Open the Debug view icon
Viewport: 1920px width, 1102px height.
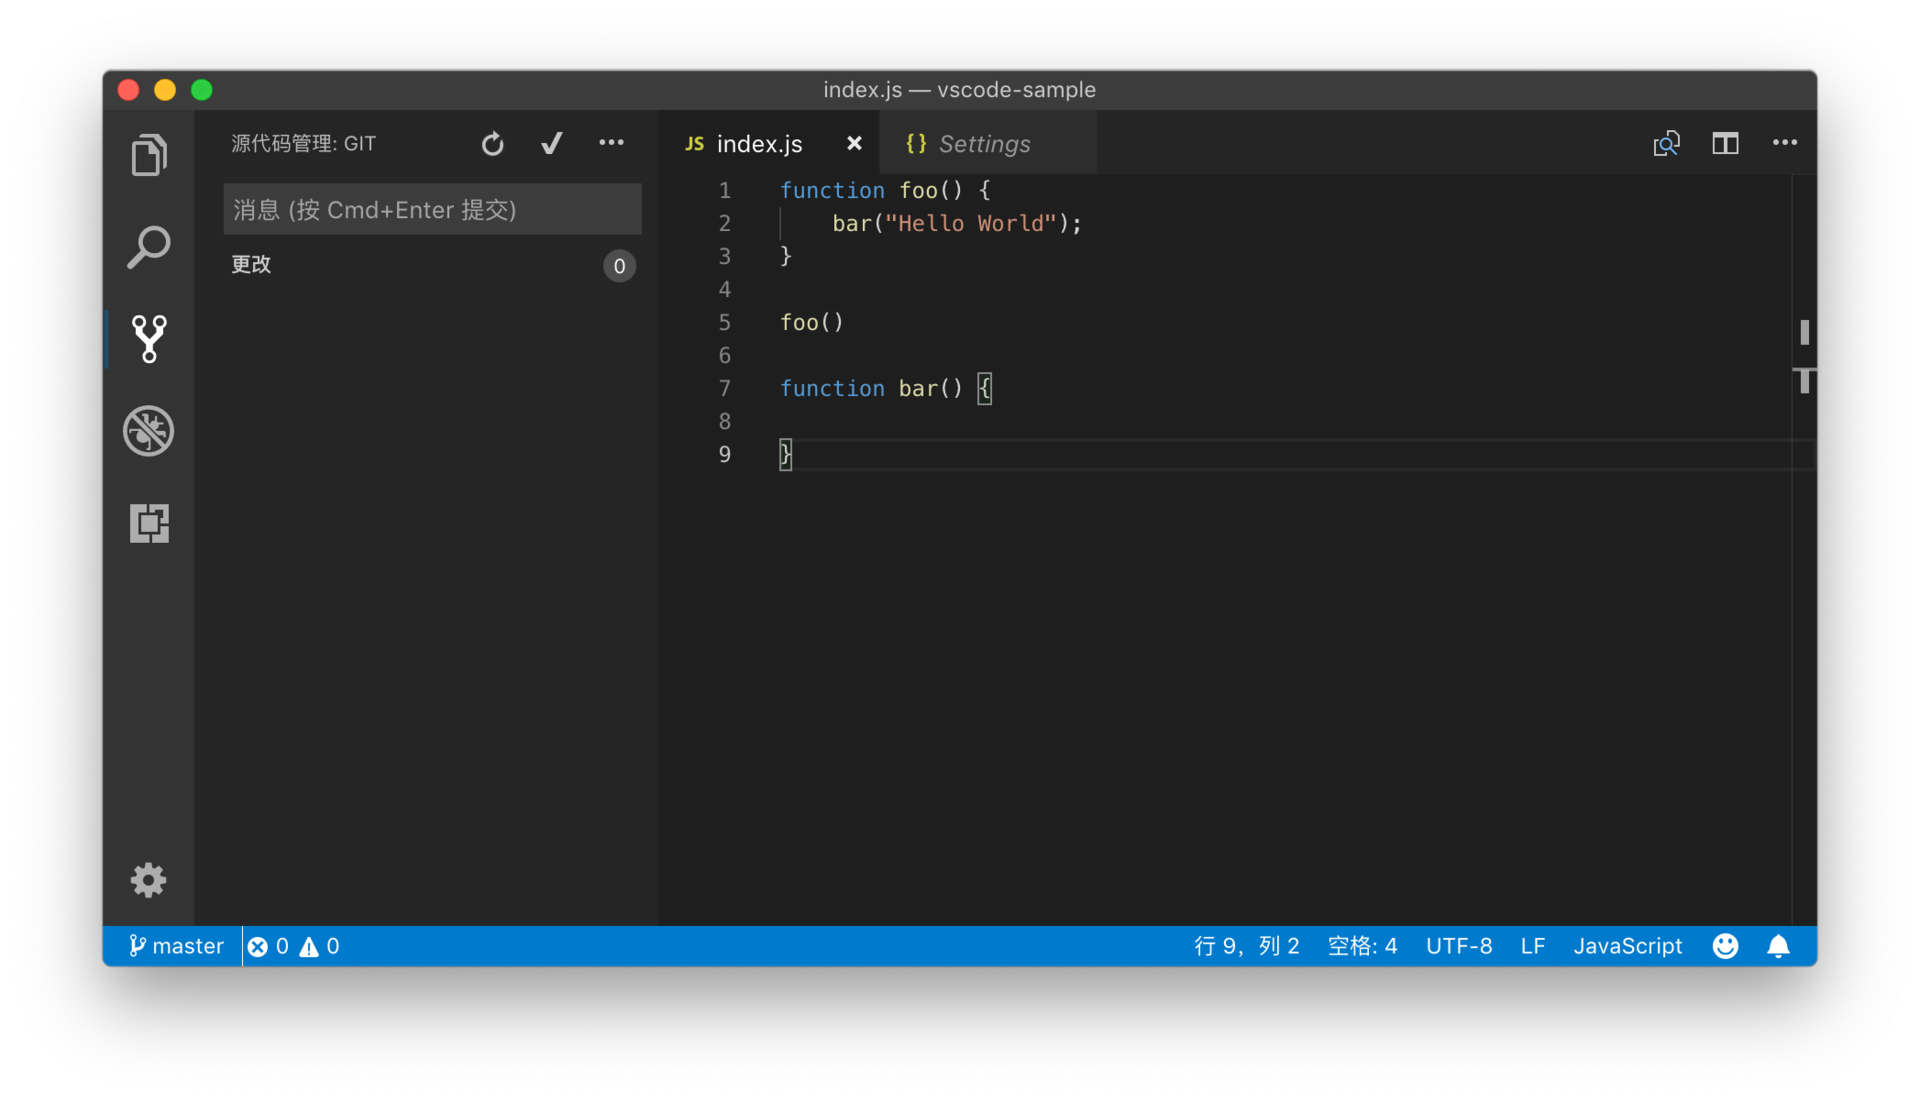[x=148, y=431]
